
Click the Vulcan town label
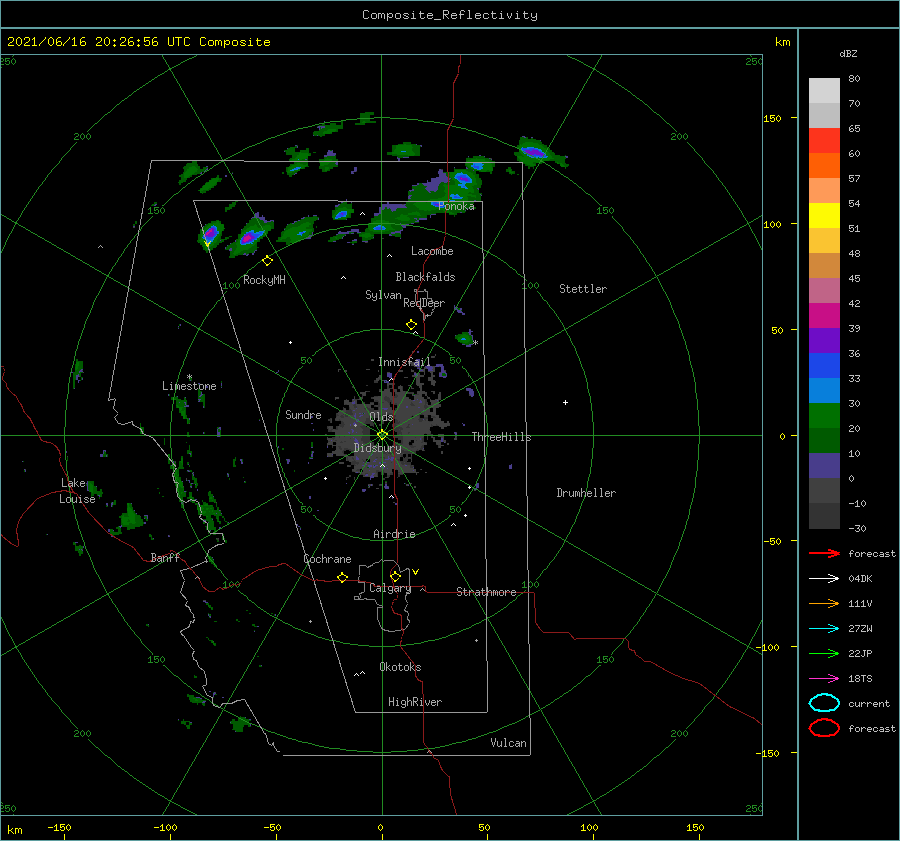[x=509, y=743]
